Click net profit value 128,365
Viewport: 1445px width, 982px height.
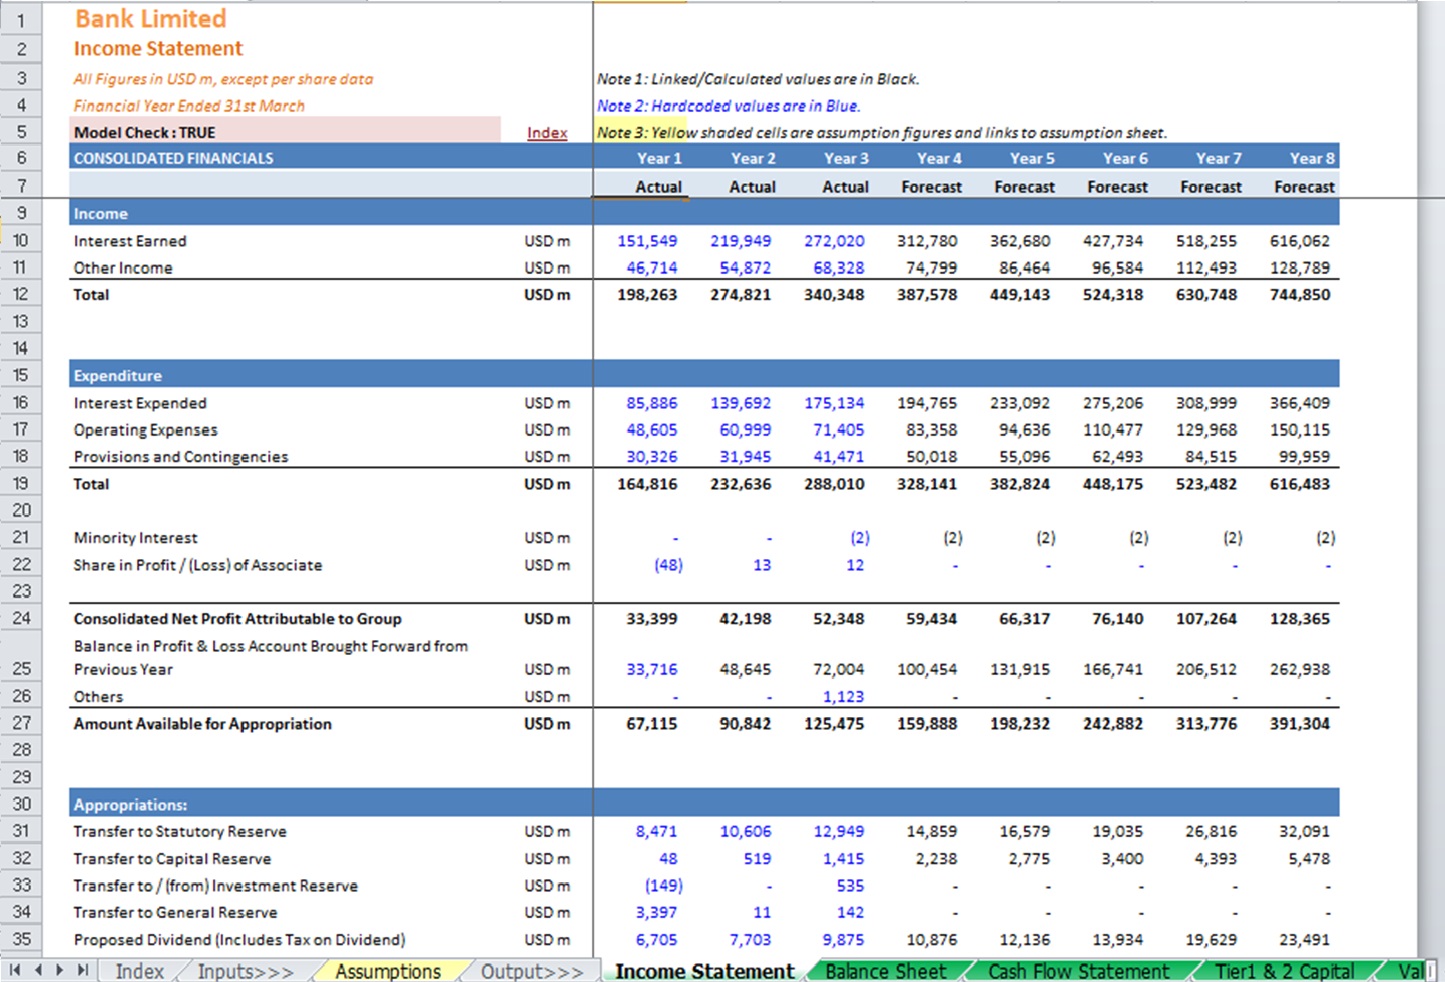[x=1300, y=619]
